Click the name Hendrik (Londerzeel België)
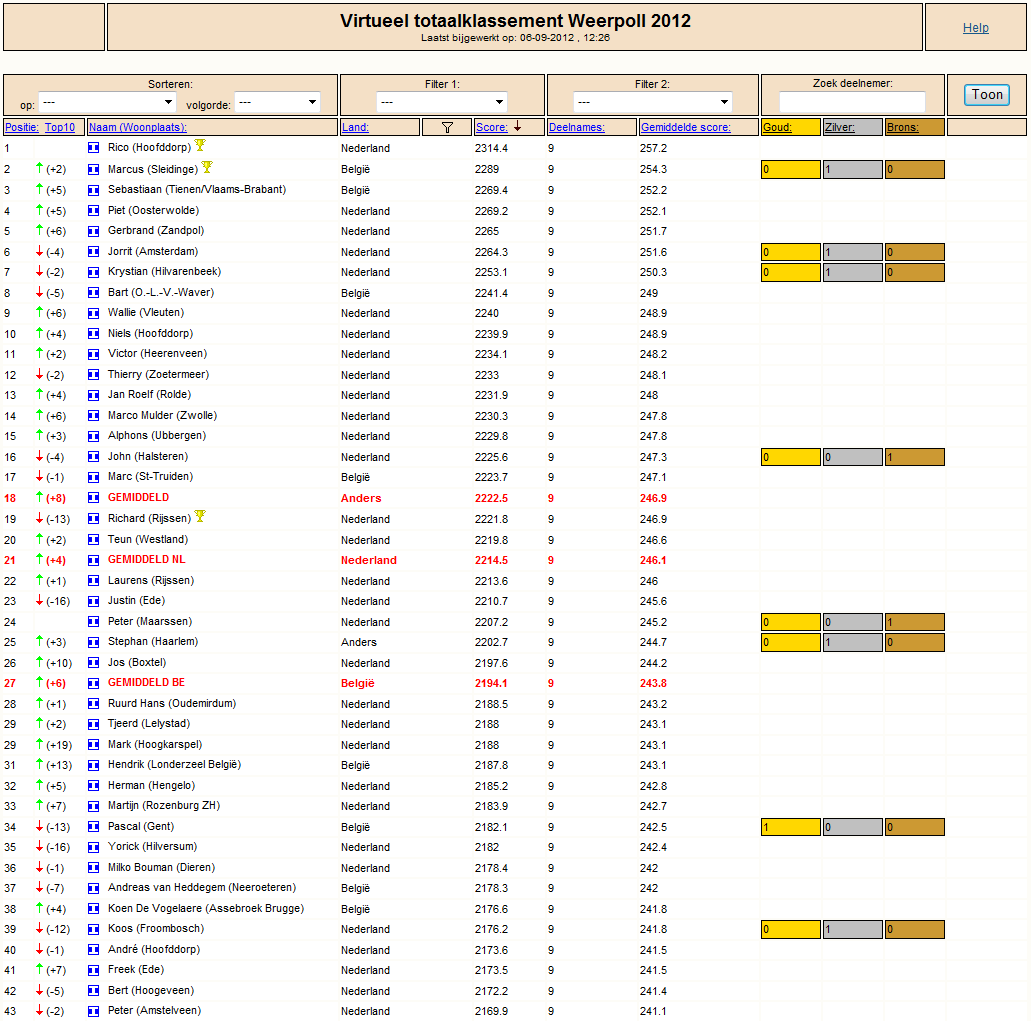The height and width of the screenshot is (1021, 1031). pyautogui.click(x=174, y=765)
